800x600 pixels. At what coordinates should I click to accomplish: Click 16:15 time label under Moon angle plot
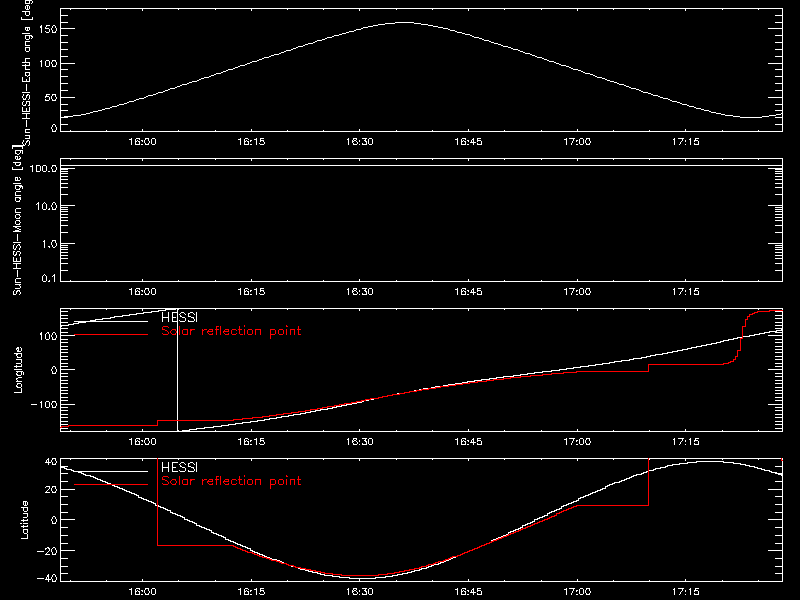(251, 292)
